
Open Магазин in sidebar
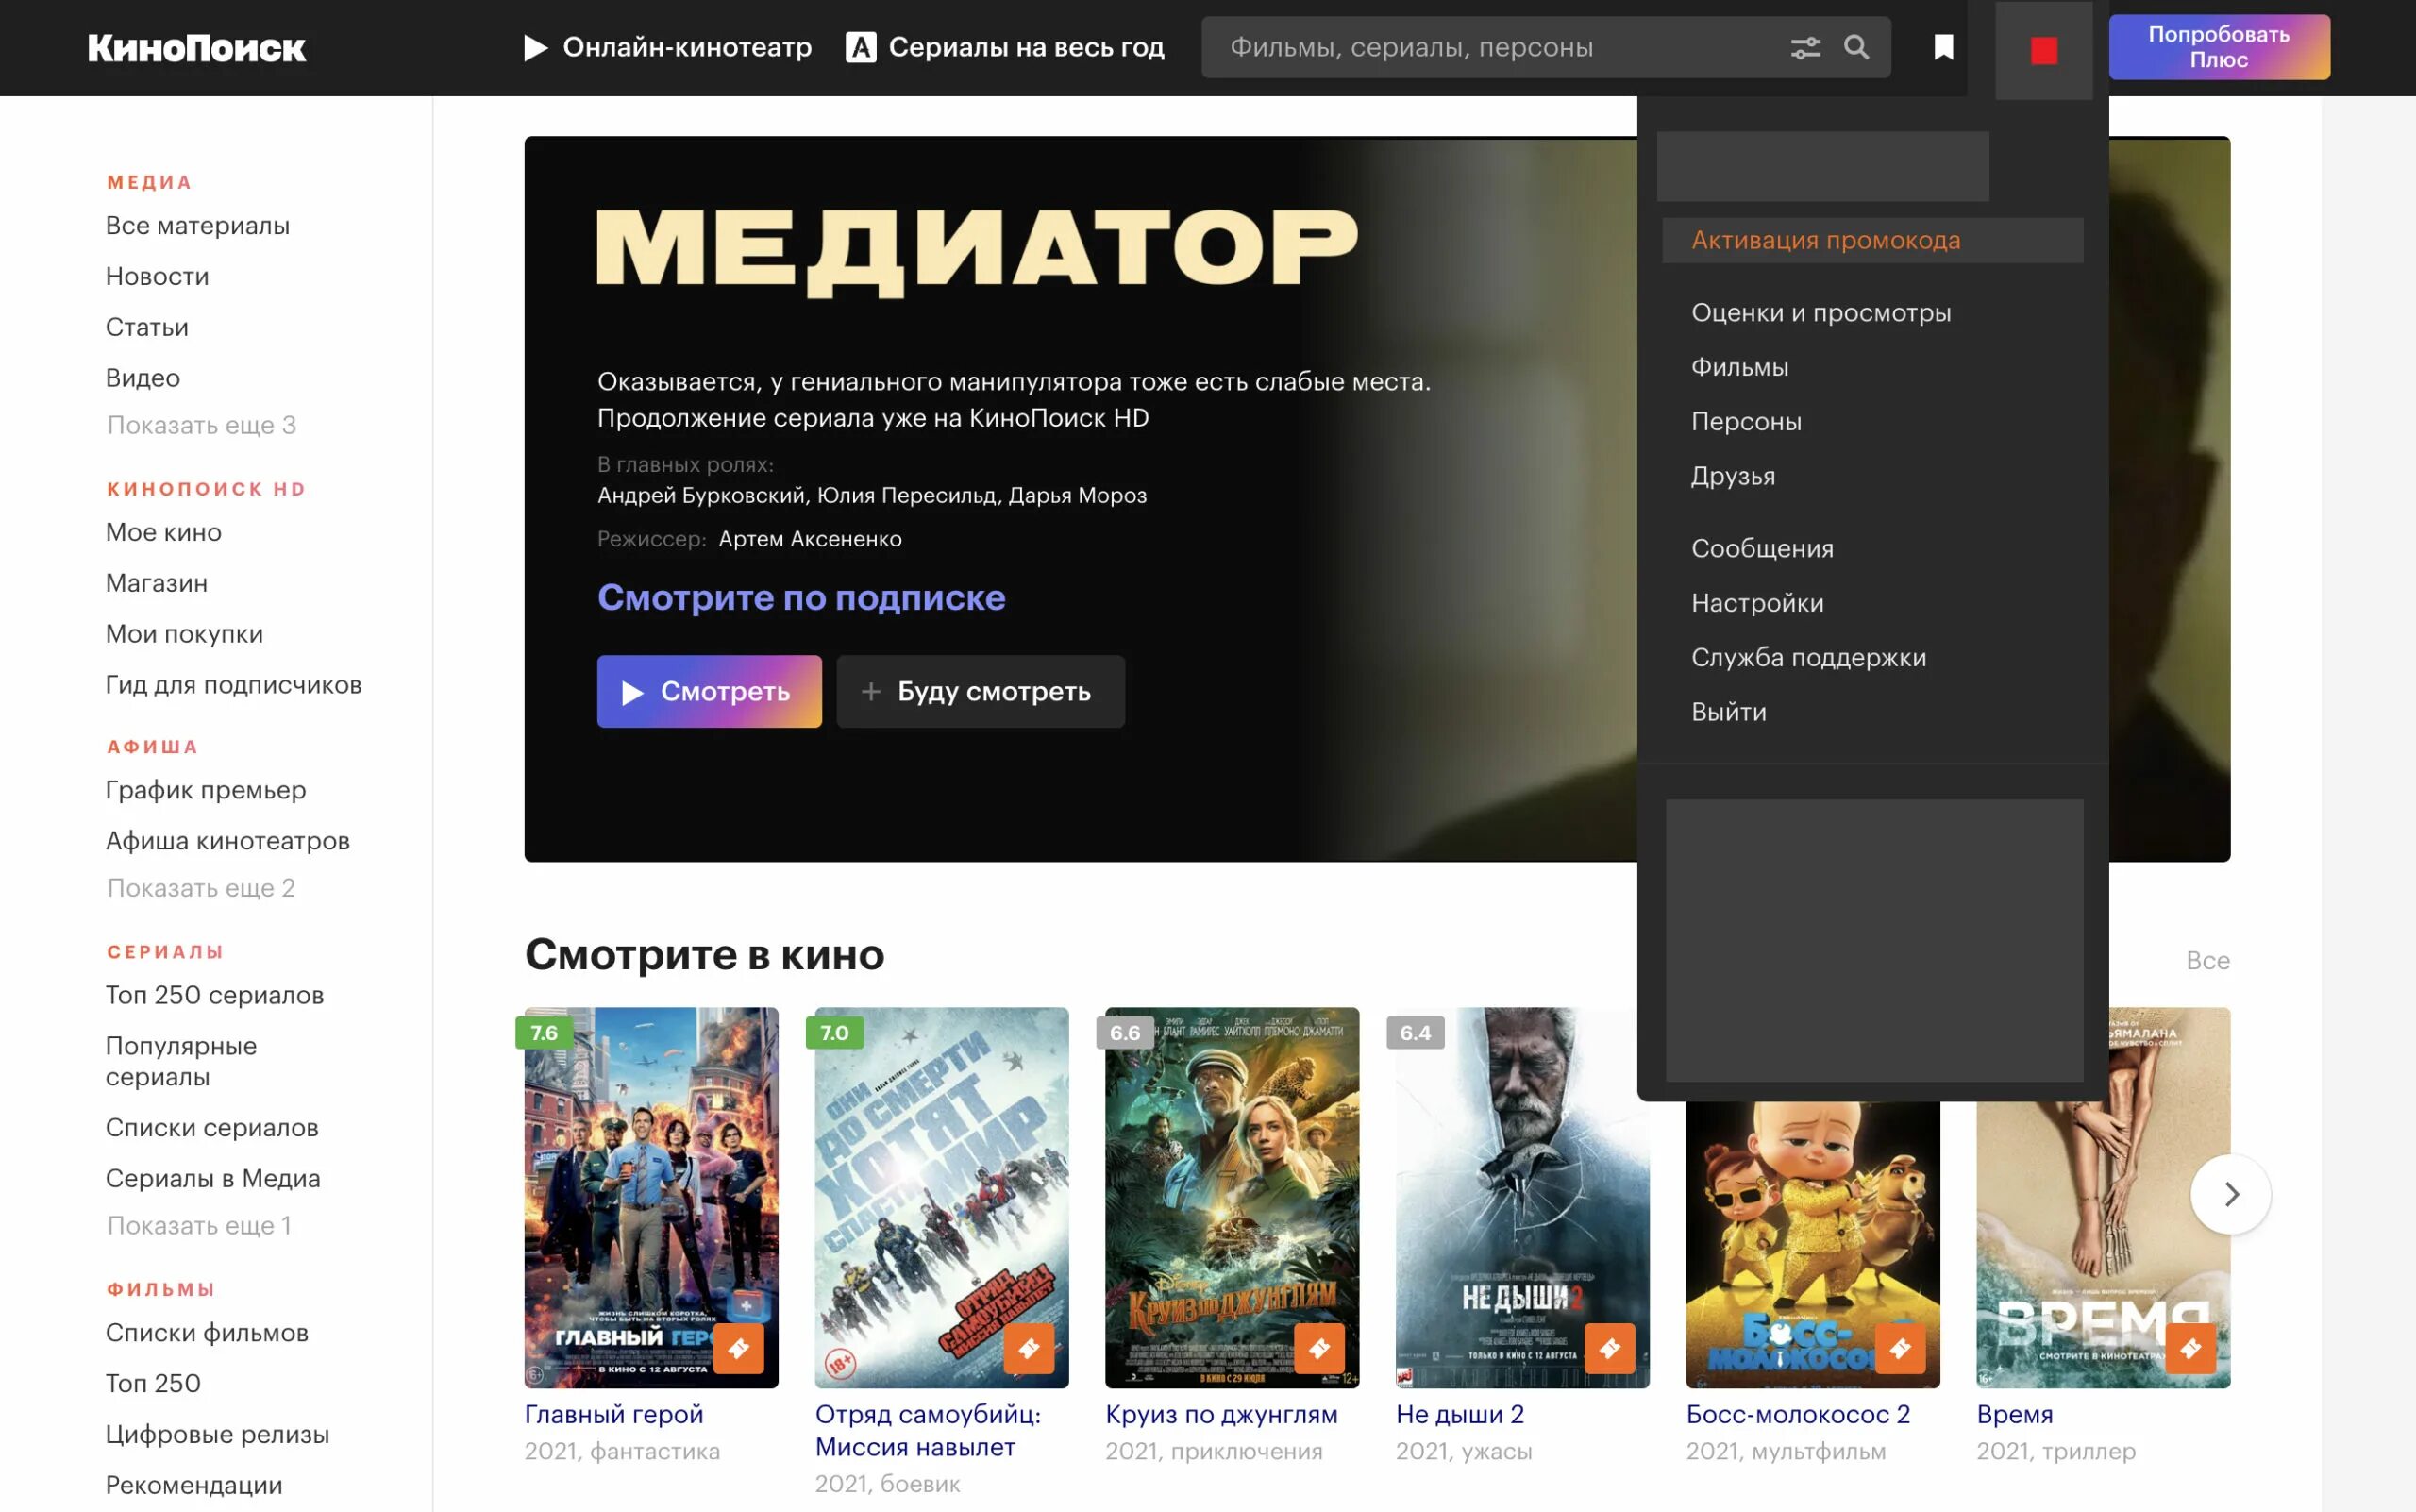157,583
